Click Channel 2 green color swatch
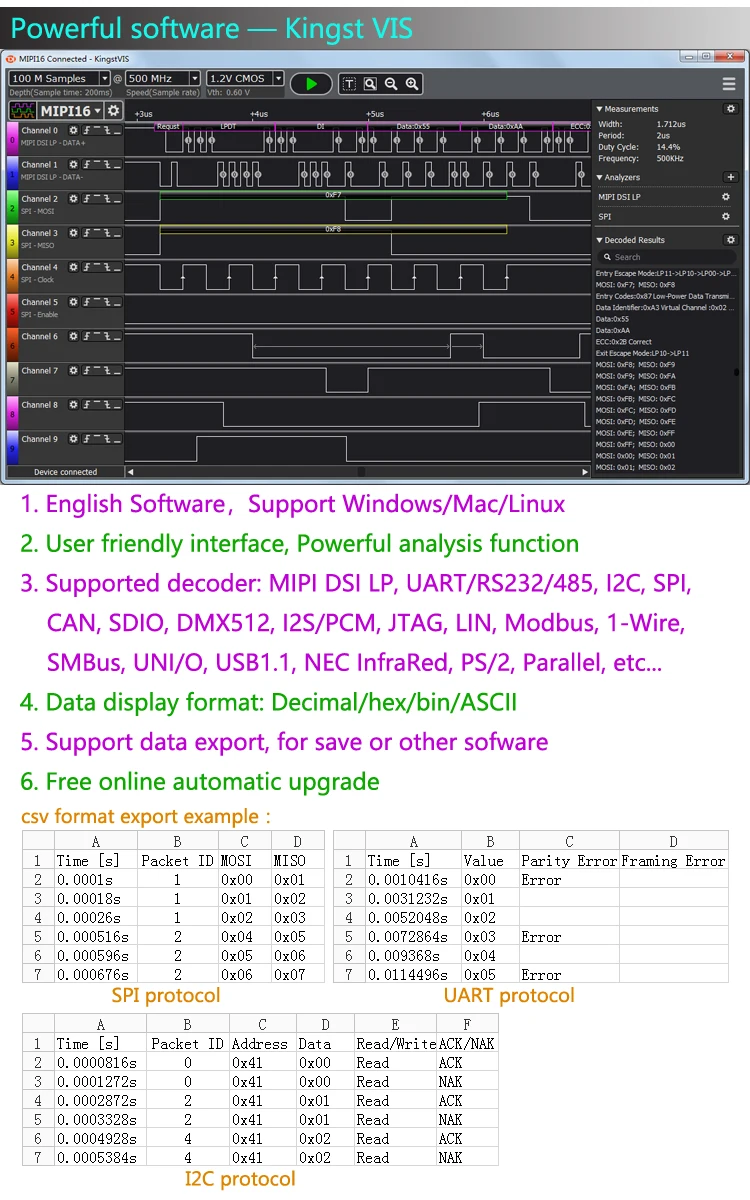This screenshot has height=1200, width=750. (x=12, y=208)
